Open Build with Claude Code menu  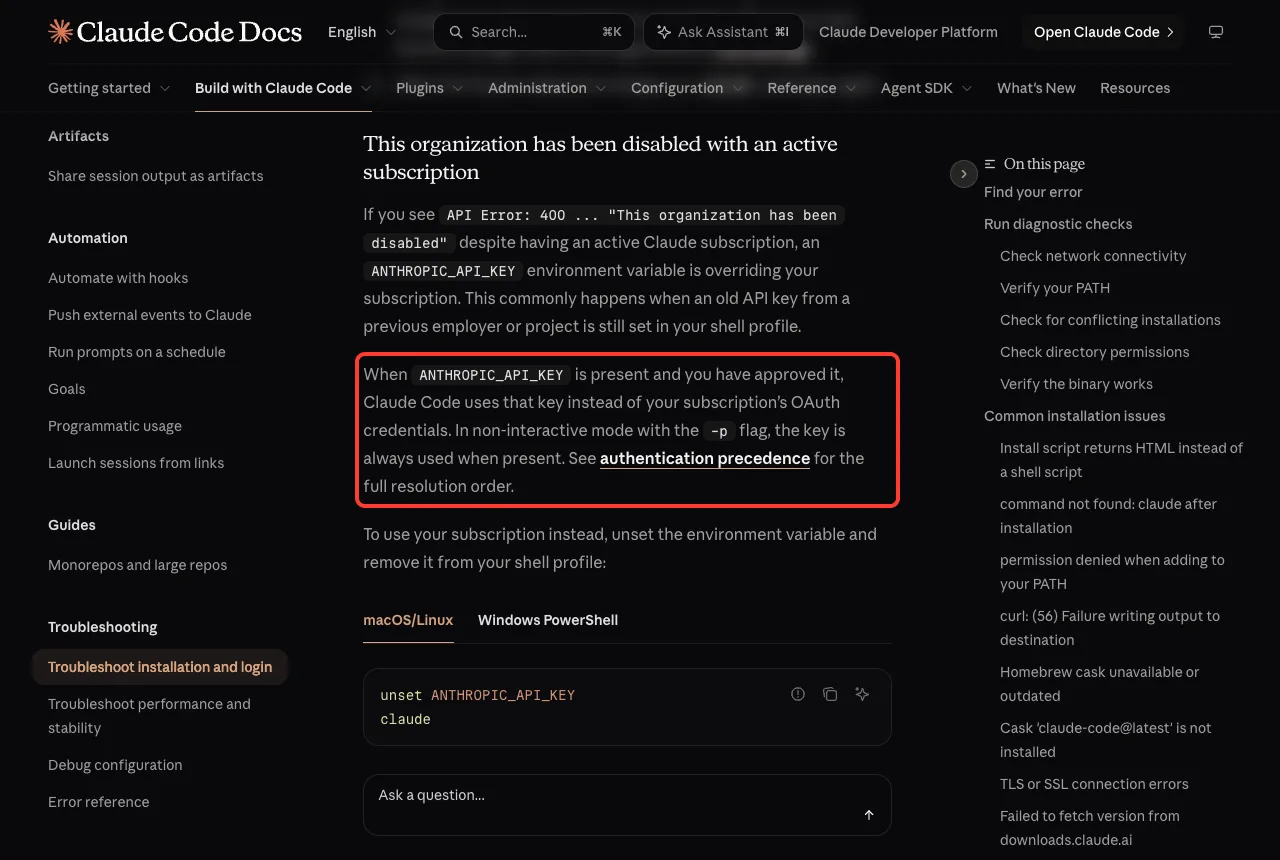coord(283,88)
